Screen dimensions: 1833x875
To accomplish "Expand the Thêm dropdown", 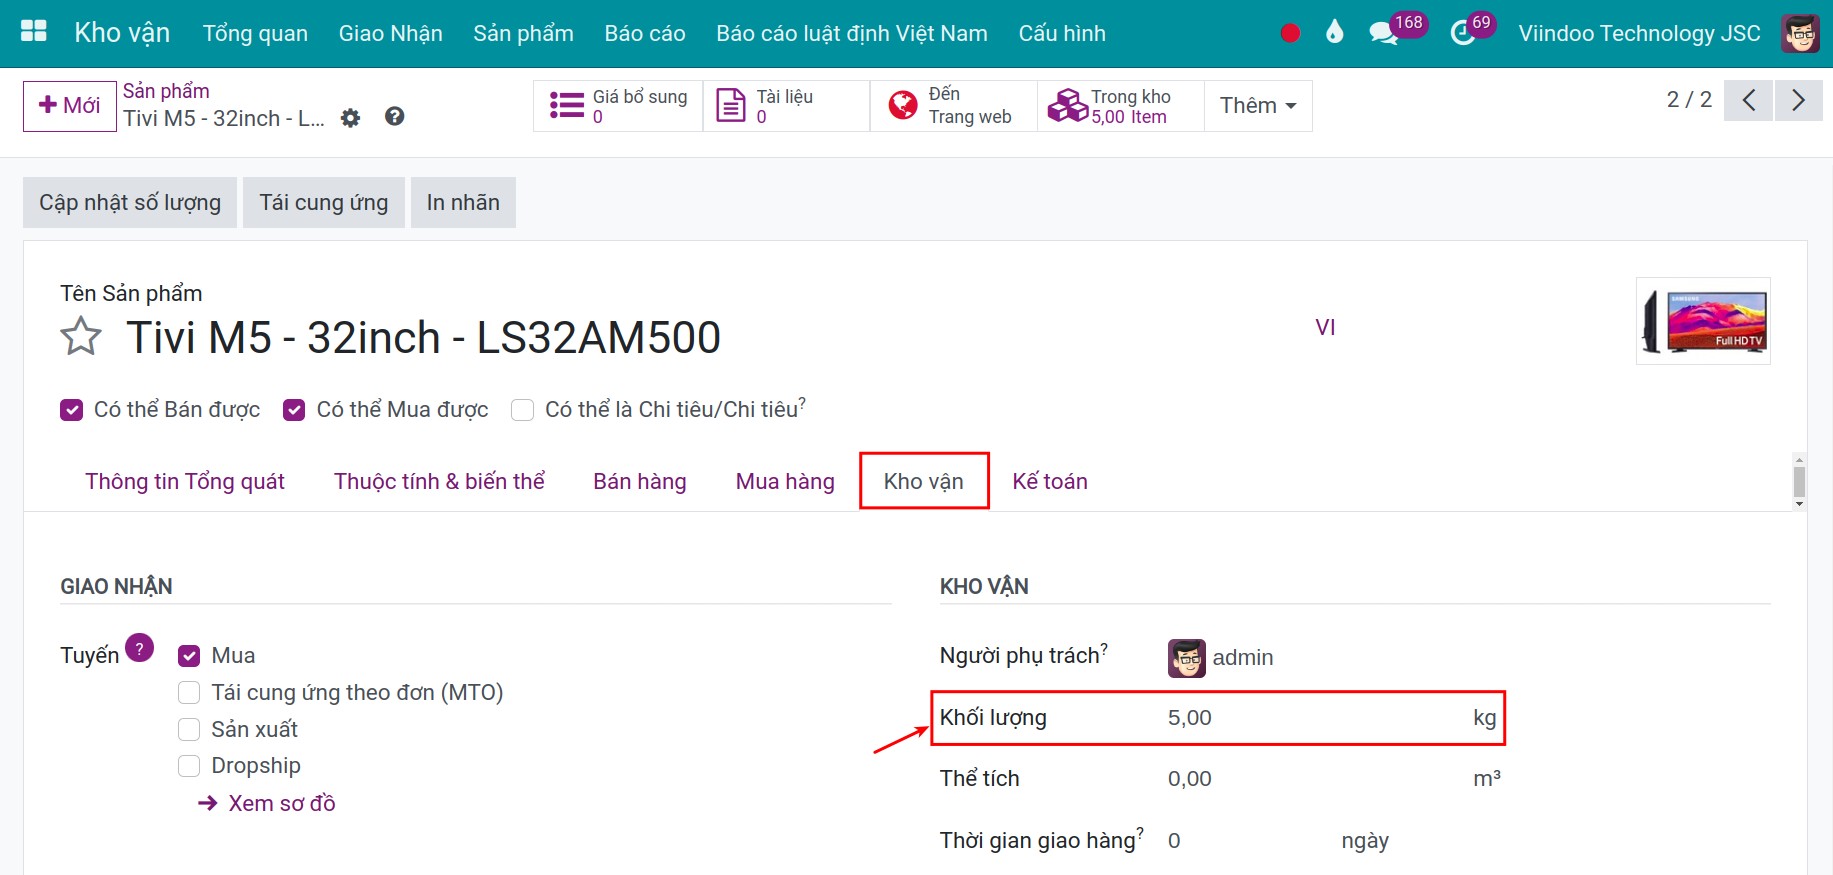I will (1258, 106).
